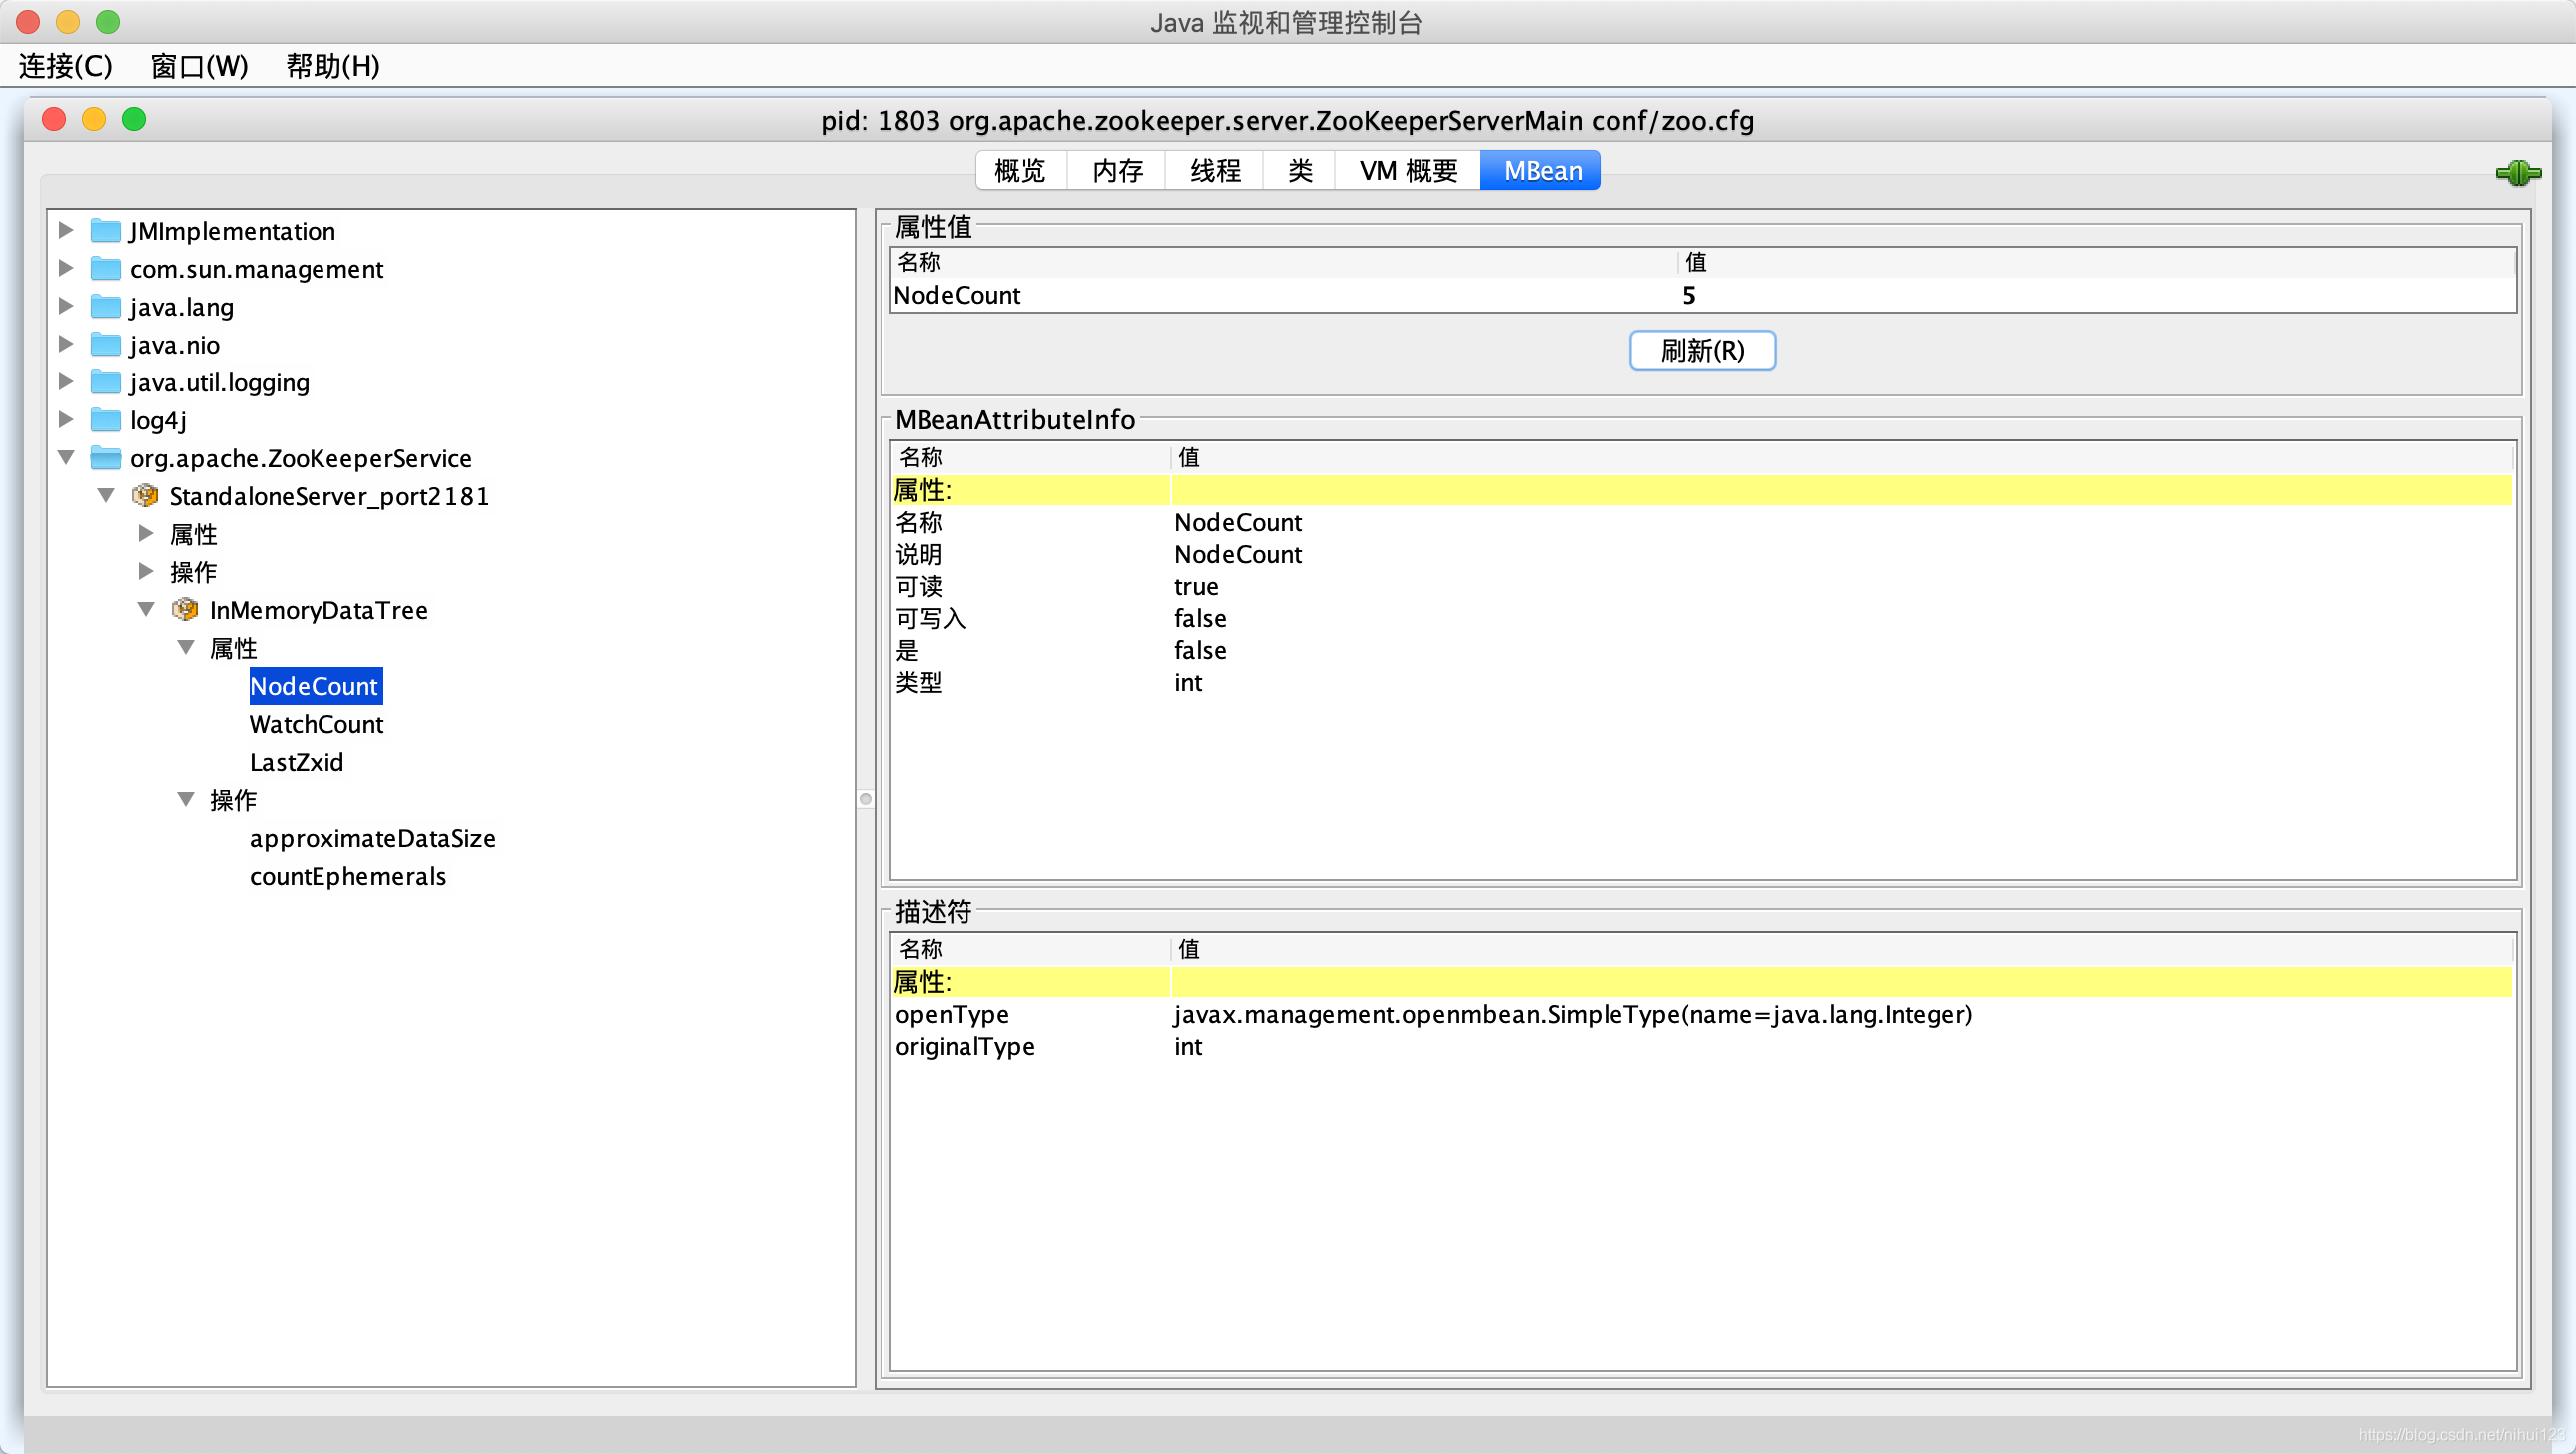The image size is (2576, 1454).
Task: Click the inner window green zoom button
Action: (x=134, y=119)
